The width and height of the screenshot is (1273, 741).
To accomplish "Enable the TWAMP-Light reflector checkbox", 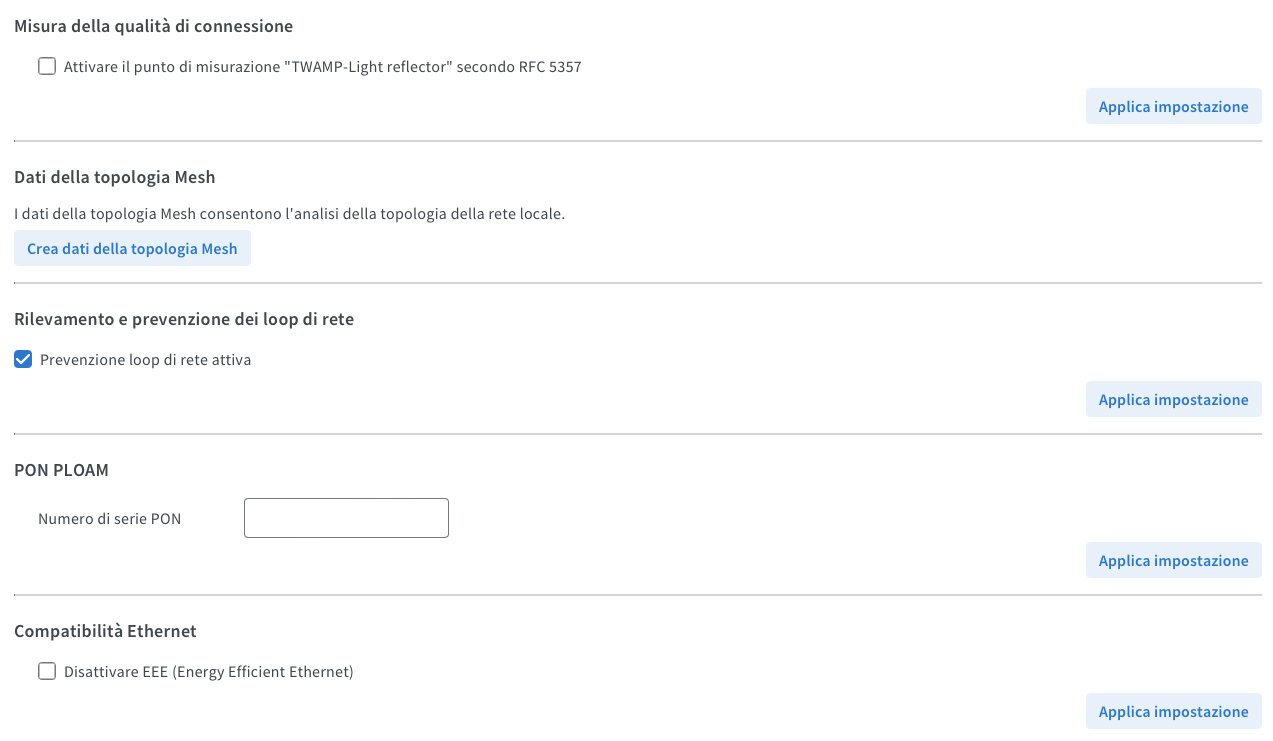I will 47,67.
